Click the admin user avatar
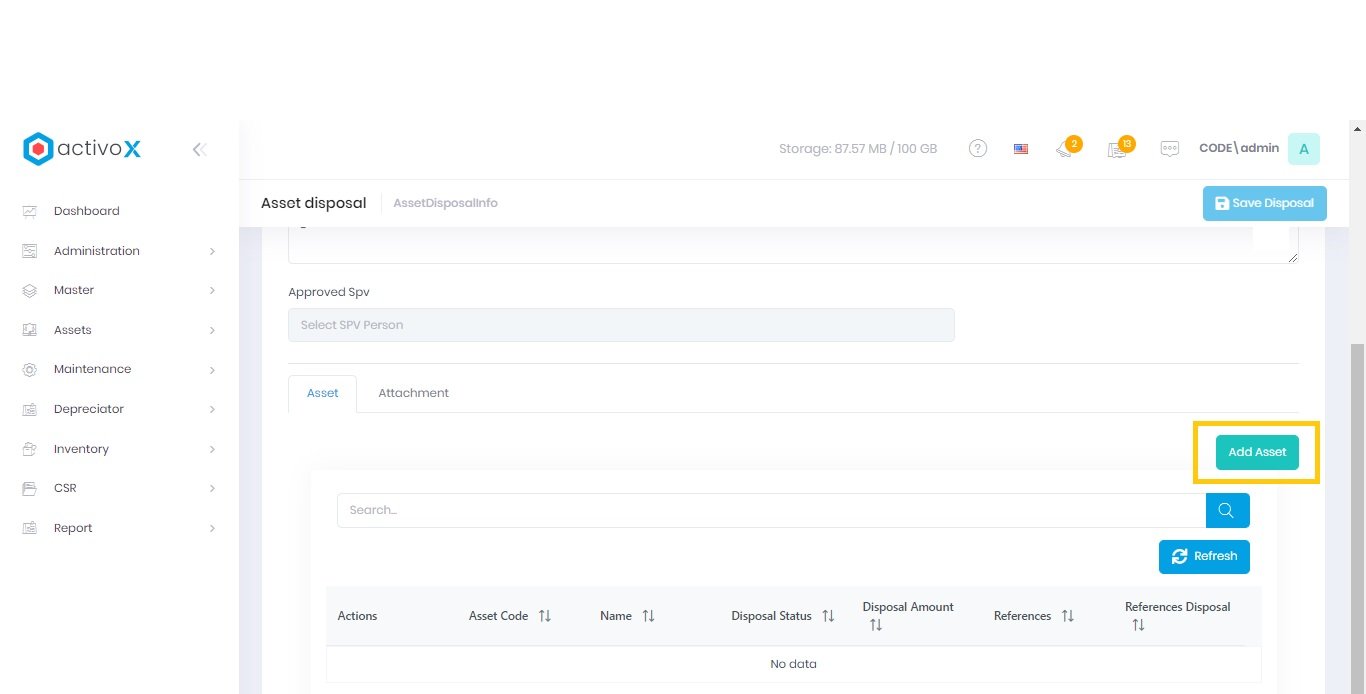Screen dimensions: 1366x694 pos(1303,149)
